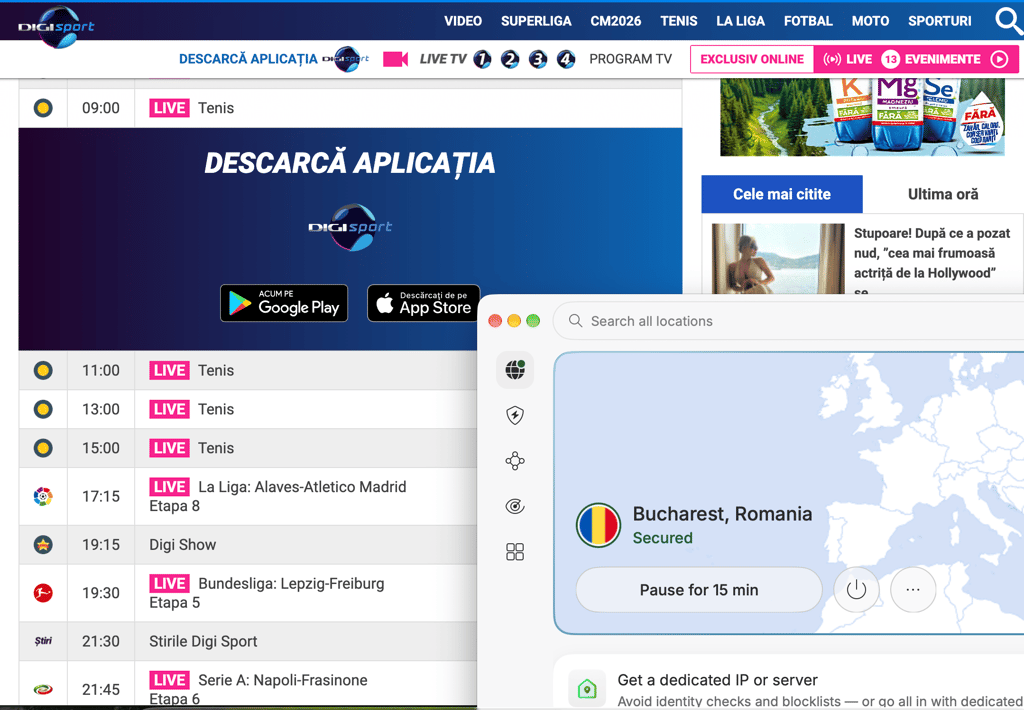Open the PROGRAM TV link
This screenshot has width=1024, height=710.
[630, 59]
